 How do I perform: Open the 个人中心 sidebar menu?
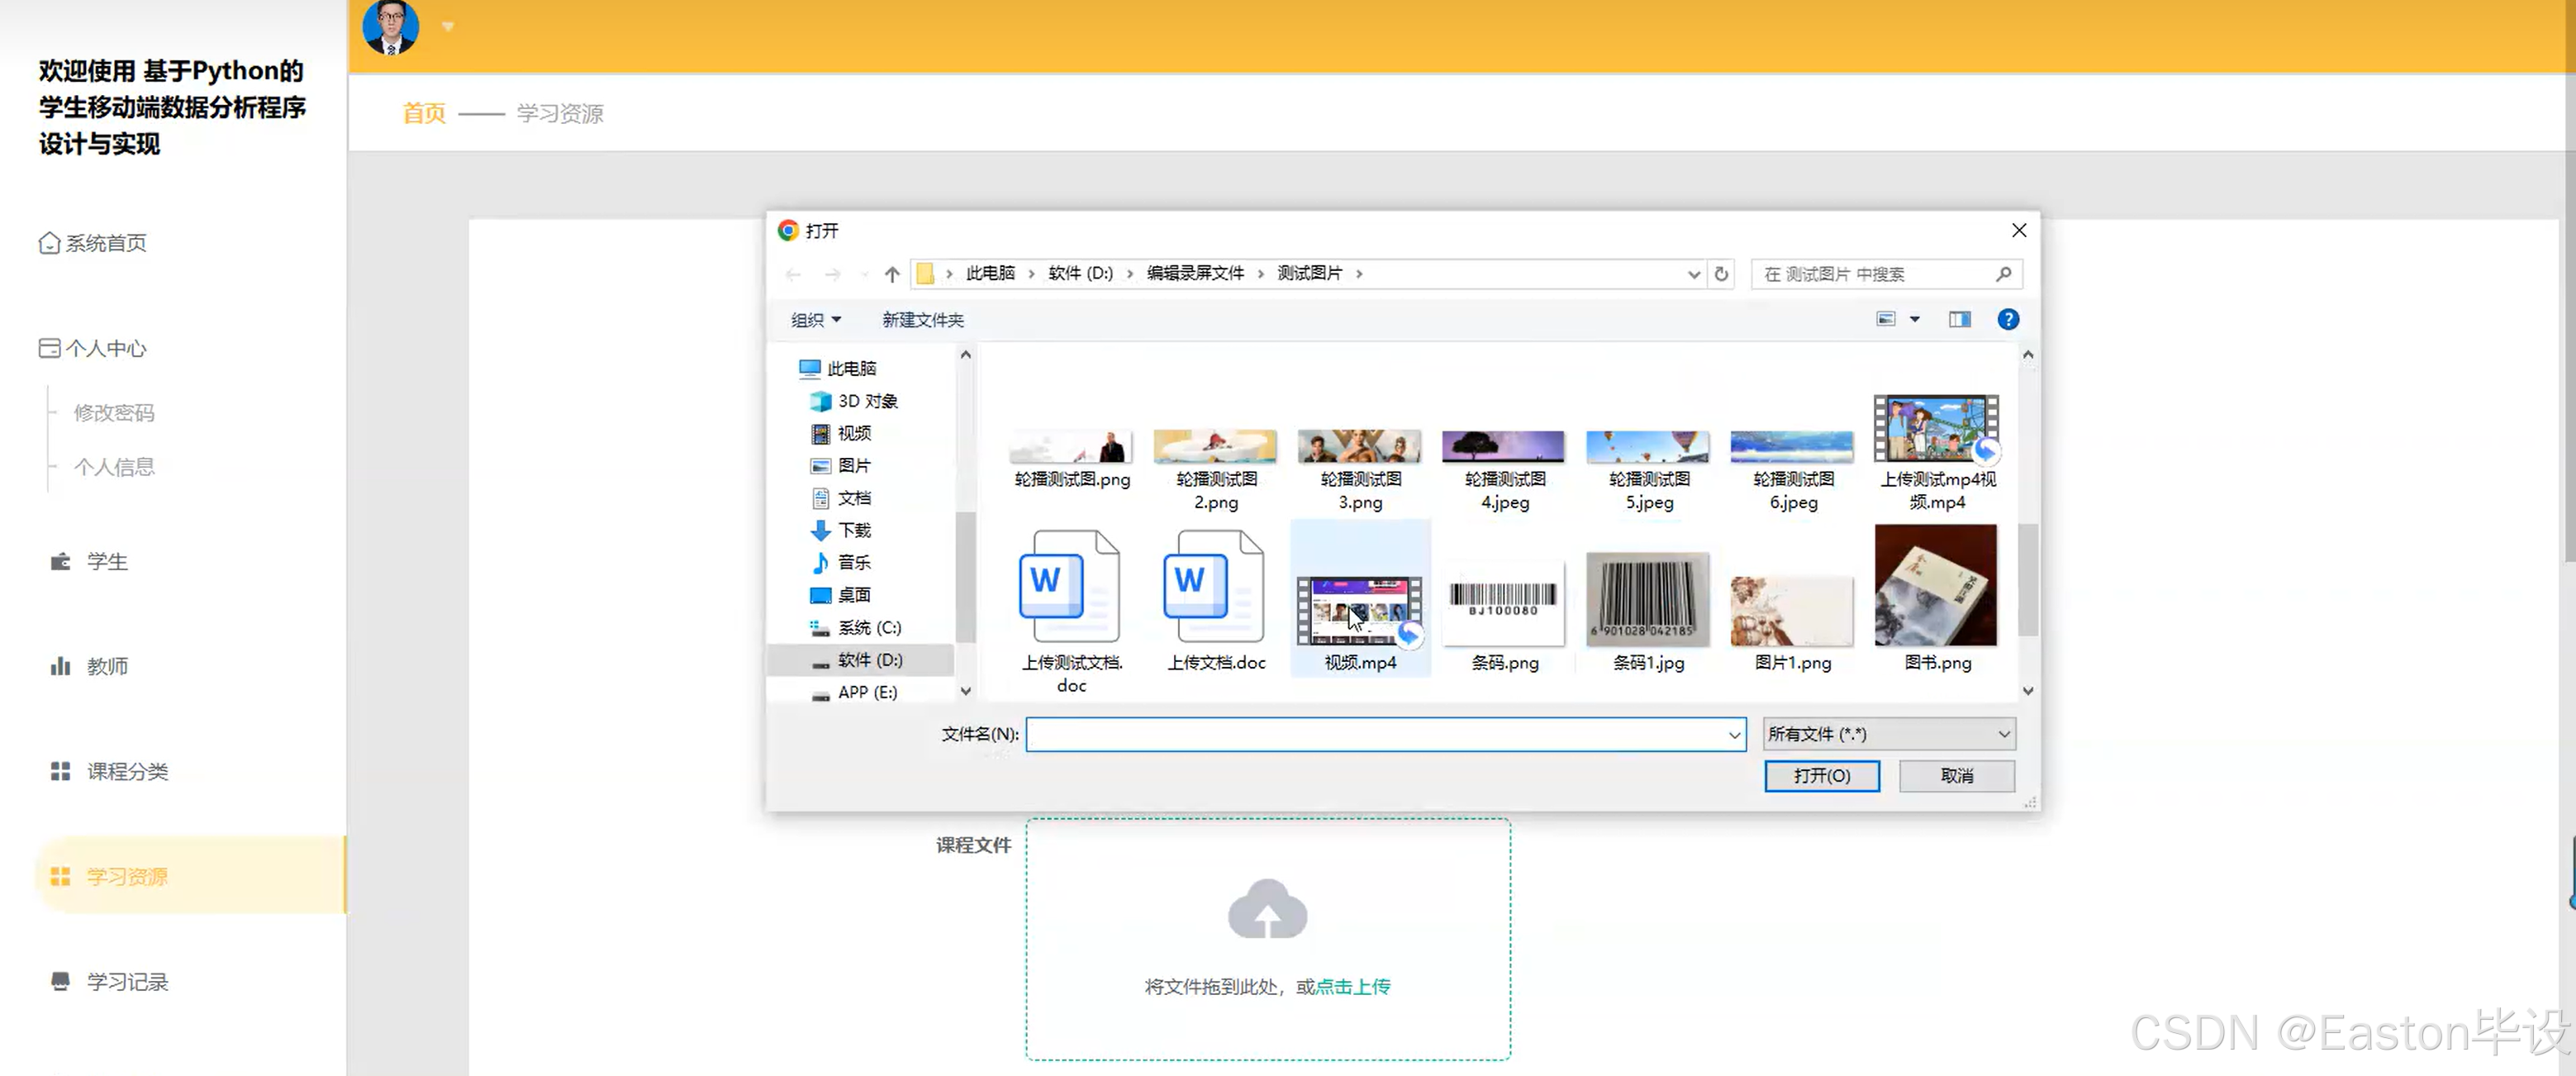click(x=93, y=348)
